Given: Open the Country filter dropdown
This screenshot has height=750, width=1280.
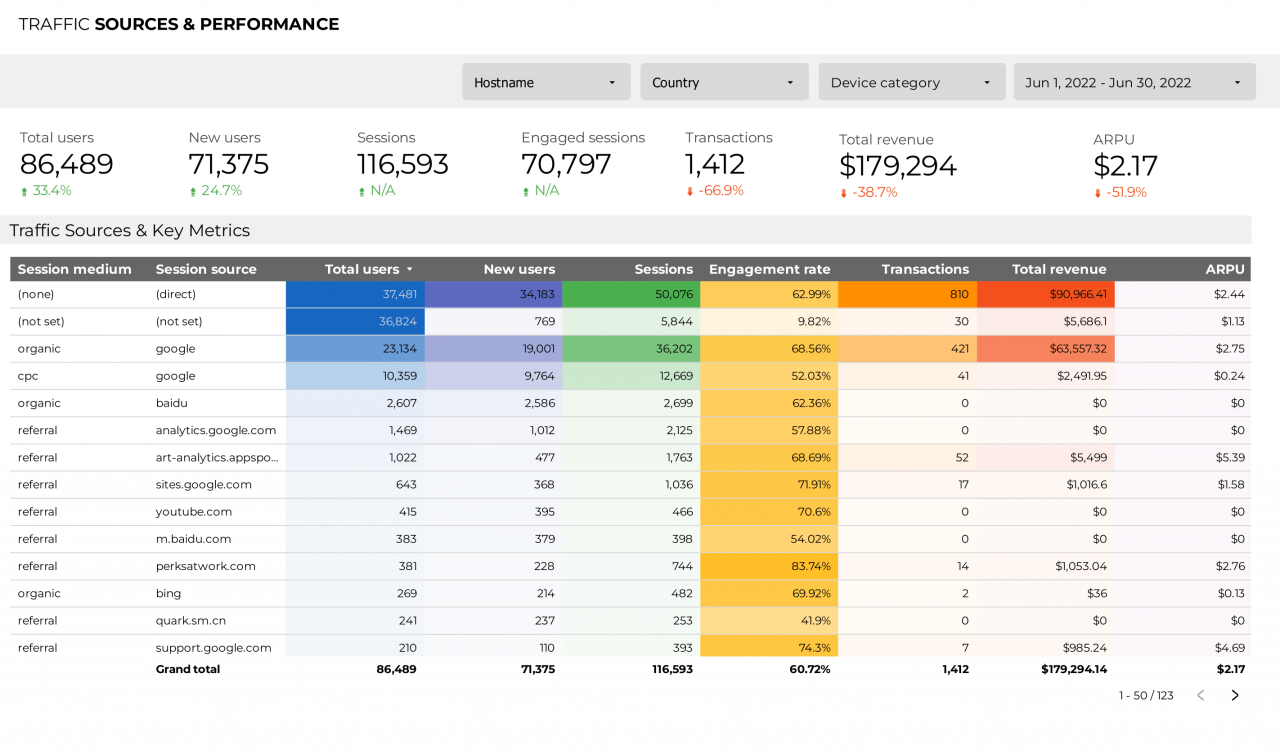Looking at the screenshot, I should pos(724,81).
